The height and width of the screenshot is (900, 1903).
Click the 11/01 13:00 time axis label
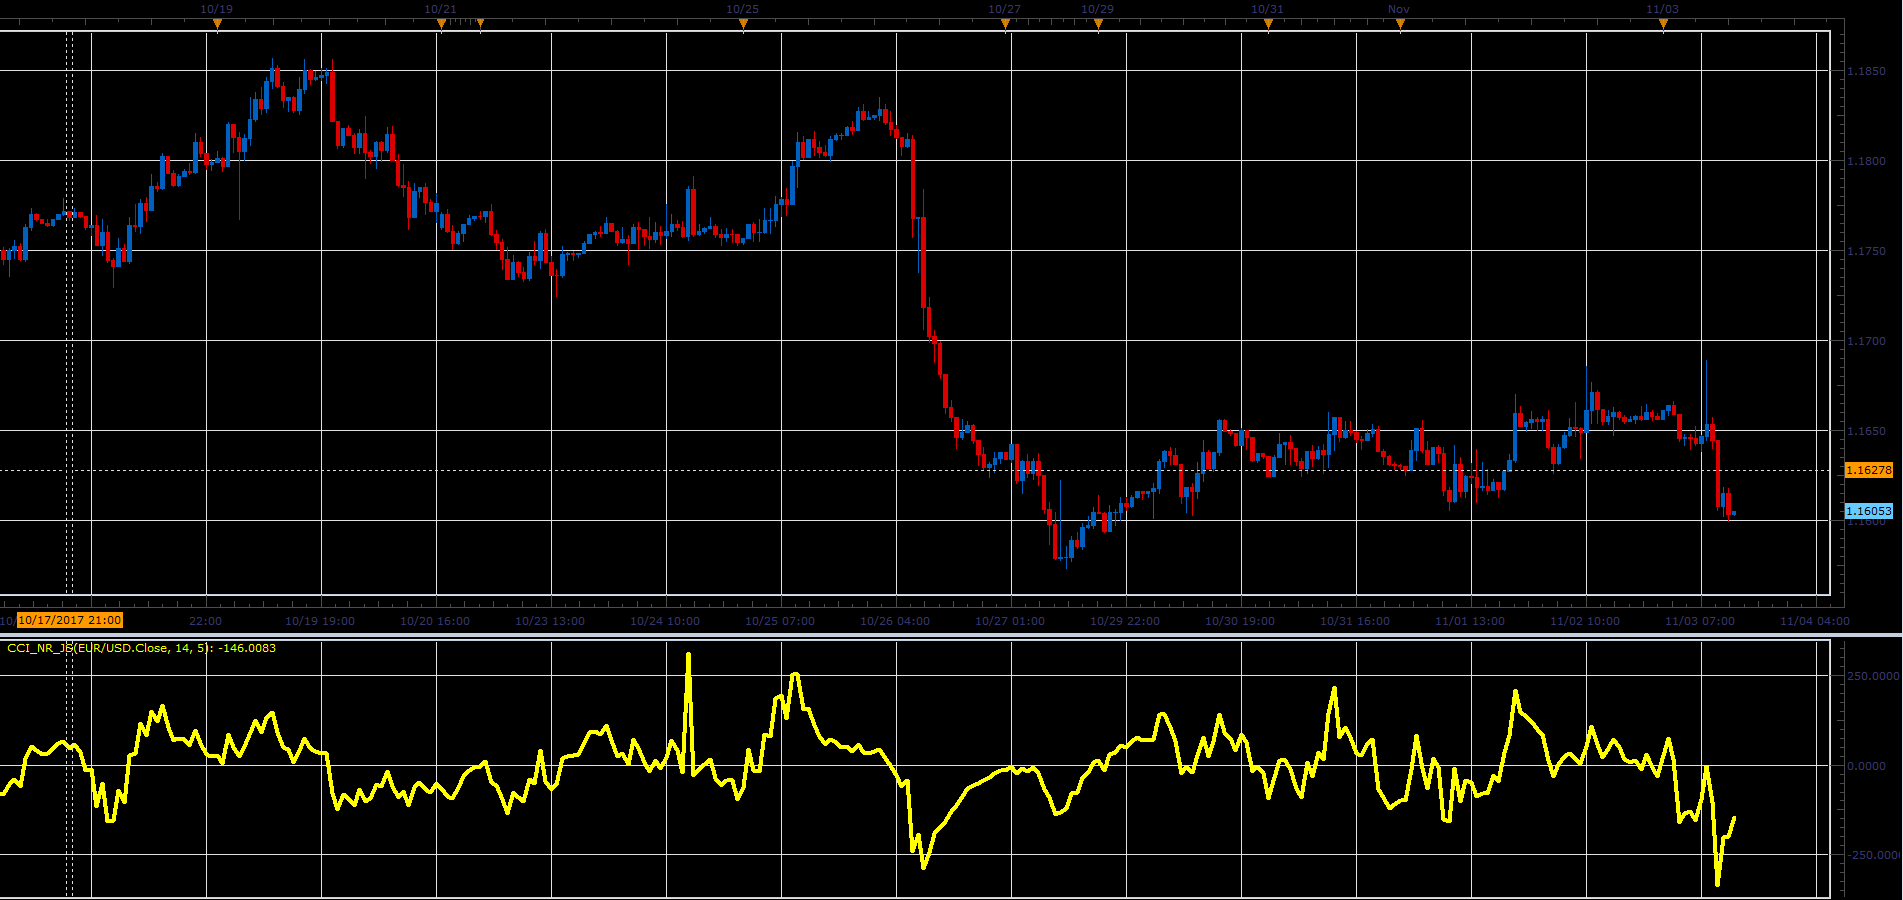(1470, 621)
